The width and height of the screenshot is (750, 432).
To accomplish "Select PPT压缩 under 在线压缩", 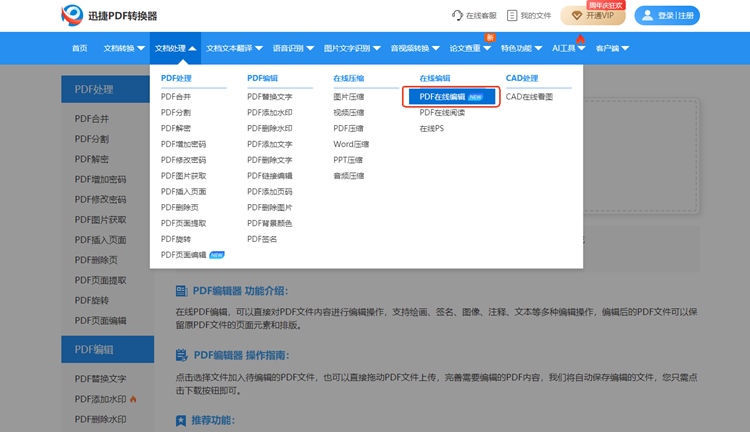I will (348, 160).
